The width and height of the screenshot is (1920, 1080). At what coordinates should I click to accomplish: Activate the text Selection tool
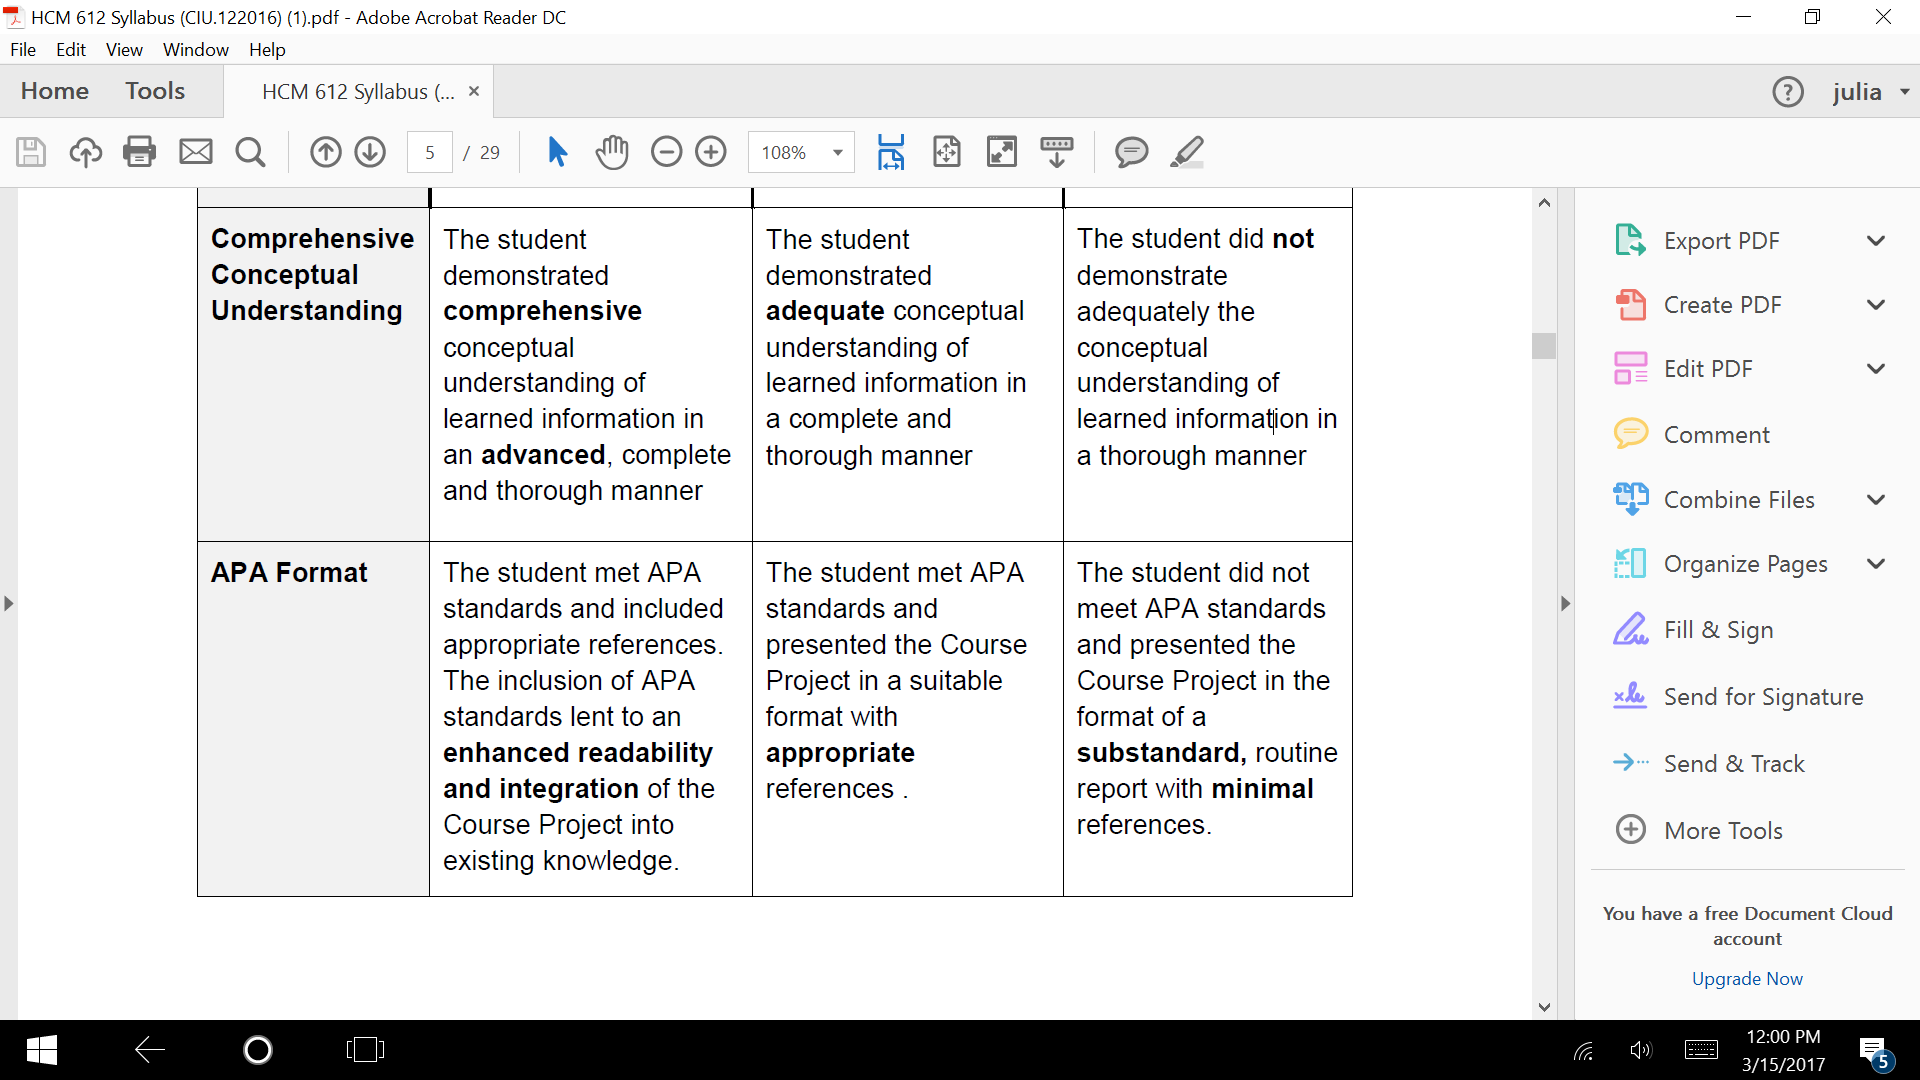pos(557,152)
